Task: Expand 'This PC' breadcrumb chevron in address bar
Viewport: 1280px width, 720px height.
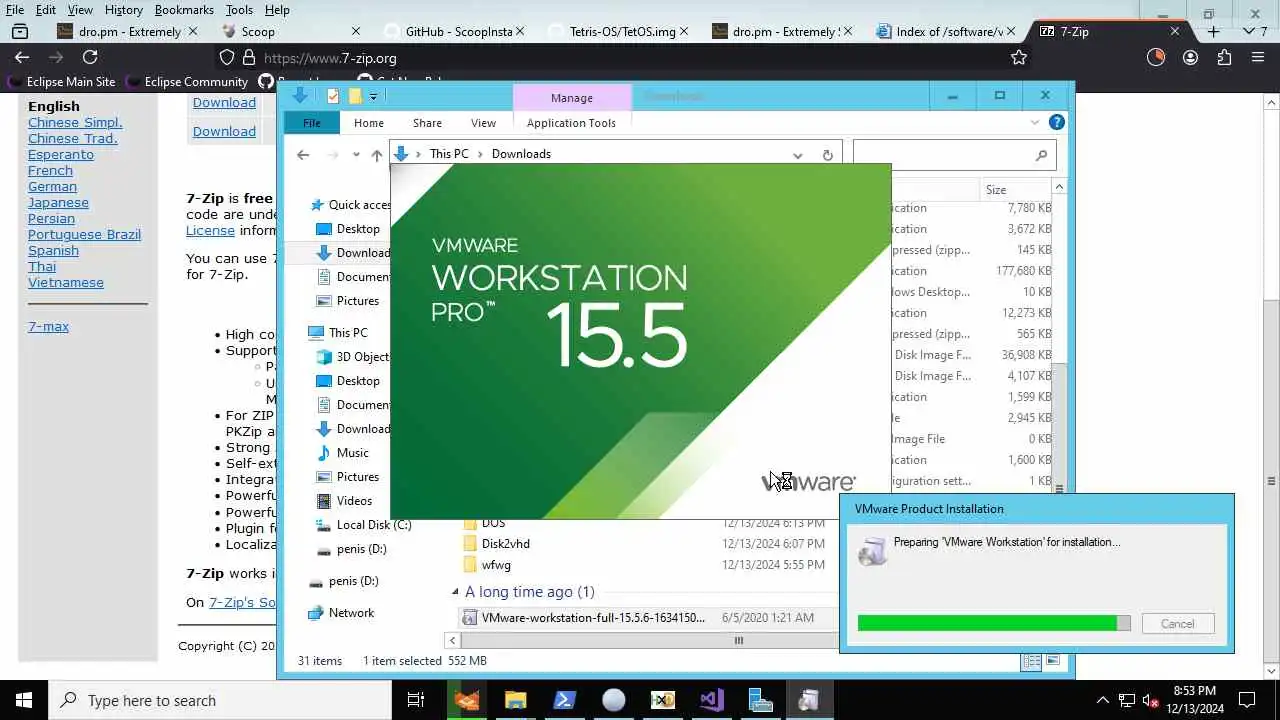Action: coord(480,154)
